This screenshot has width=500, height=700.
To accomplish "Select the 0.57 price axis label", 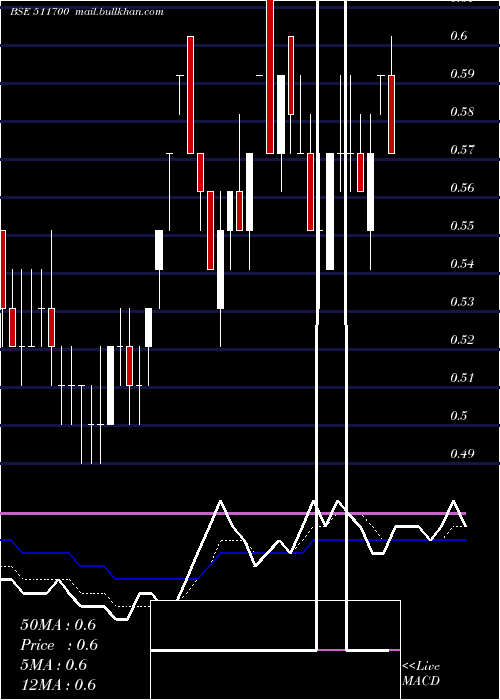I will pos(462,149).
